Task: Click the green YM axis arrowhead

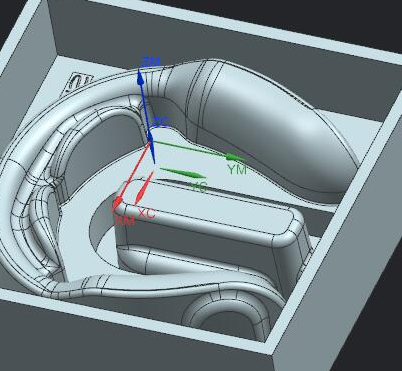Action: pos(236,157)
